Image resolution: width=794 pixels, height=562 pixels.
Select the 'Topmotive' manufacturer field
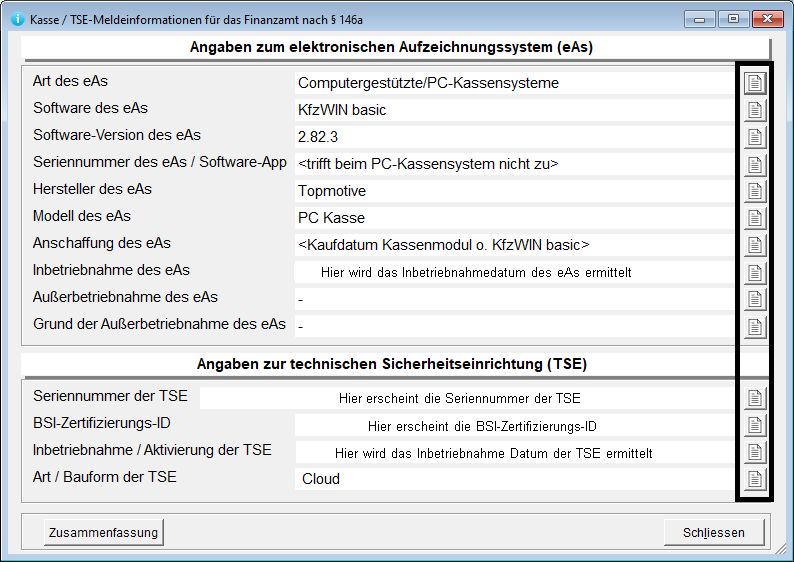click(514, 191)
